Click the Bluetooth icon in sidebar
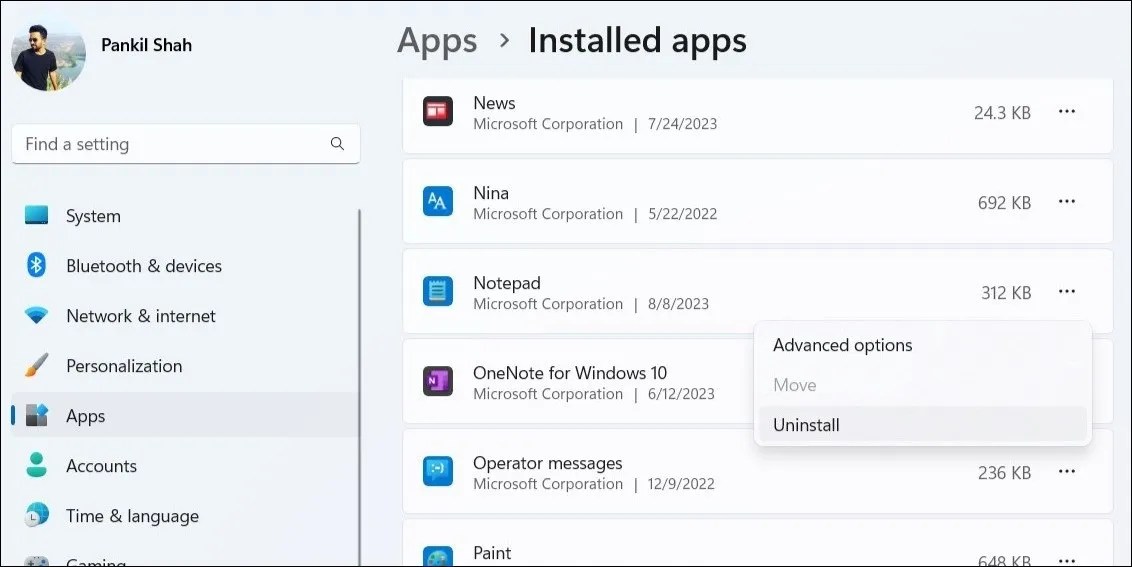Screen dimensions: 1132x567 (36, 265)
